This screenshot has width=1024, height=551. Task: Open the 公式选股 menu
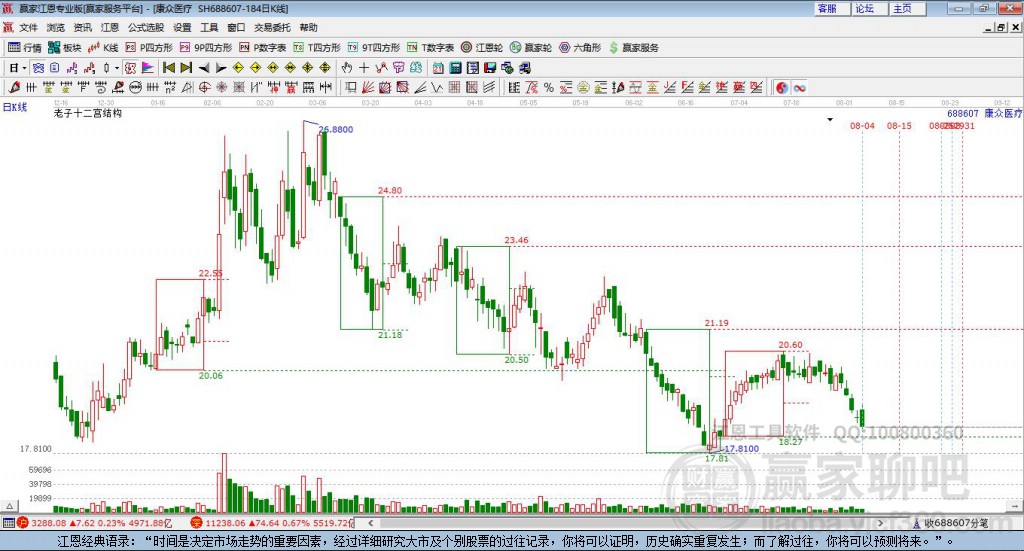146,27
